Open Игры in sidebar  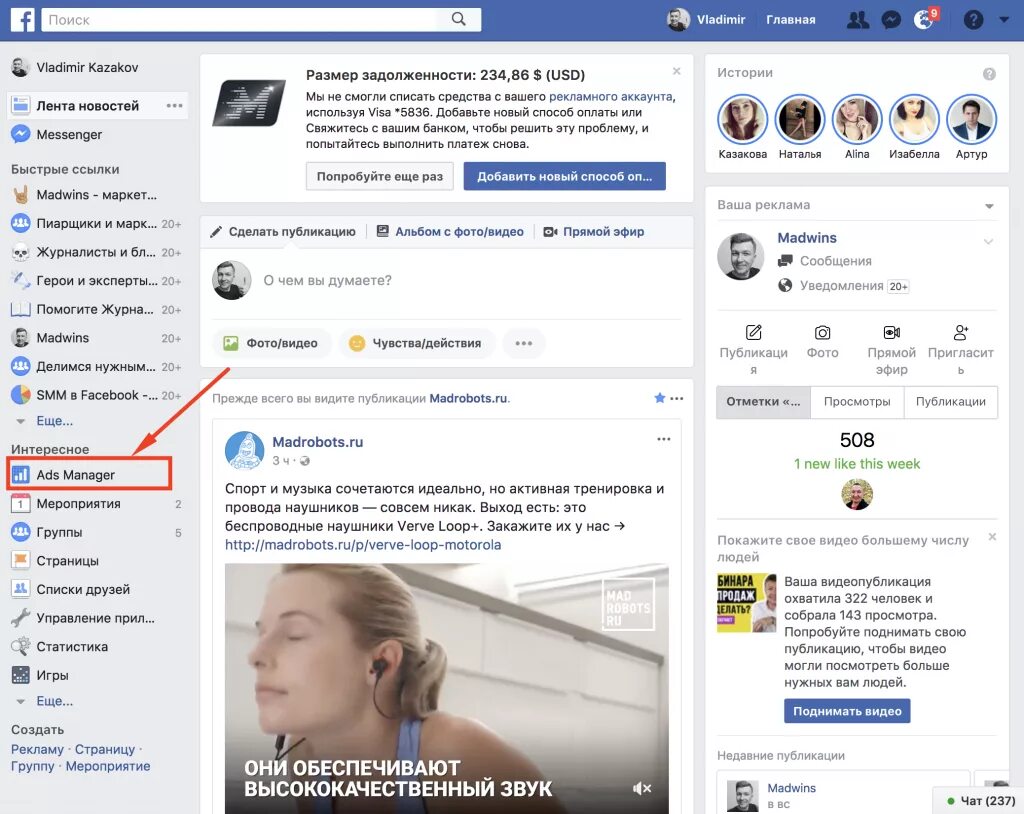(40, 676)
